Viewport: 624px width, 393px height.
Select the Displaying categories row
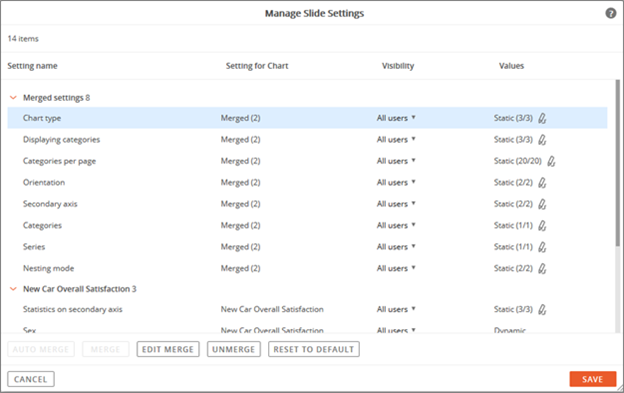coord(307,140)
